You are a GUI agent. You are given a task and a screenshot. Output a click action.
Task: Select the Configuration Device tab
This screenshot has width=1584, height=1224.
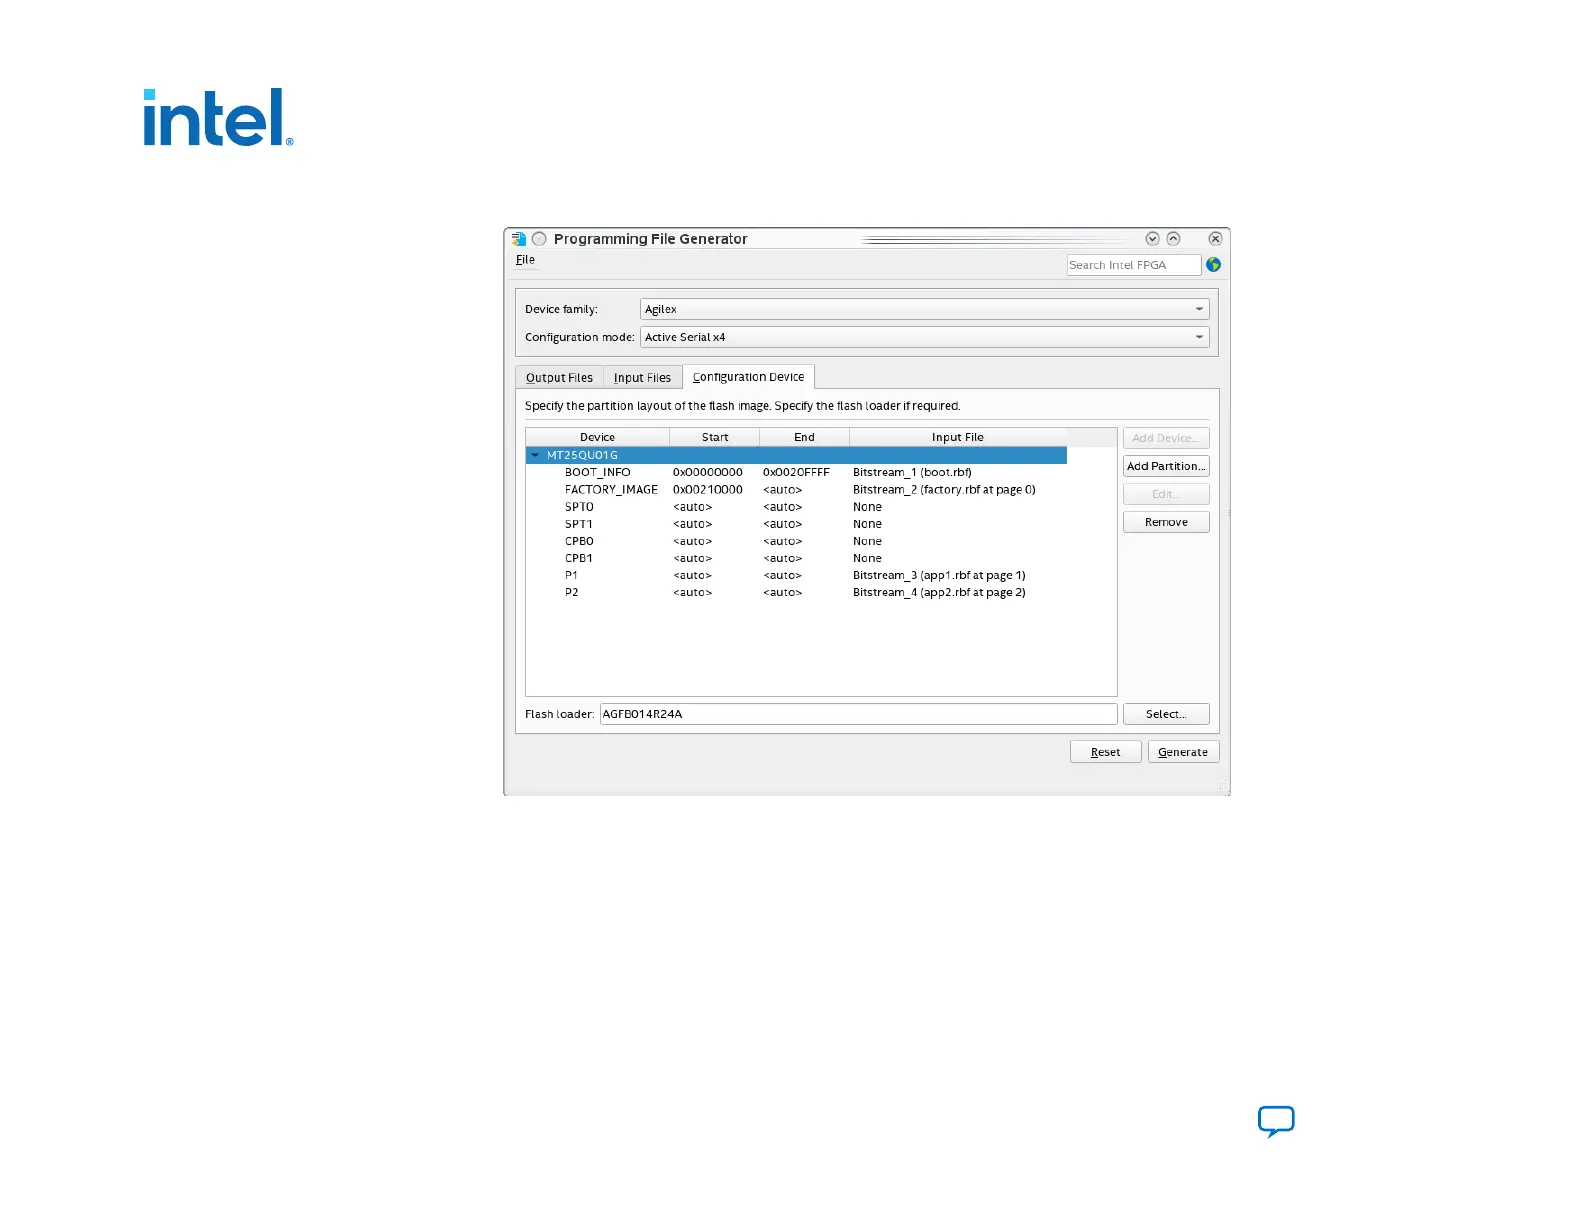pyautogui.click(x=748, y=377)
